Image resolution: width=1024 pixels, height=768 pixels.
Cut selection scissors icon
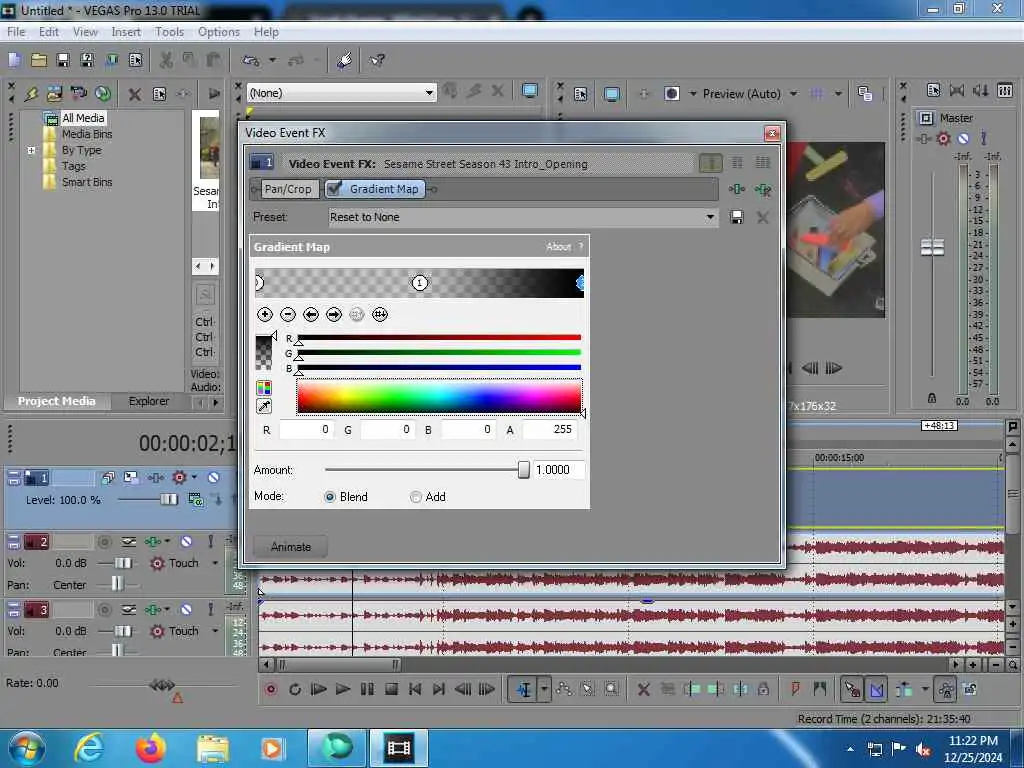[166, 61]
